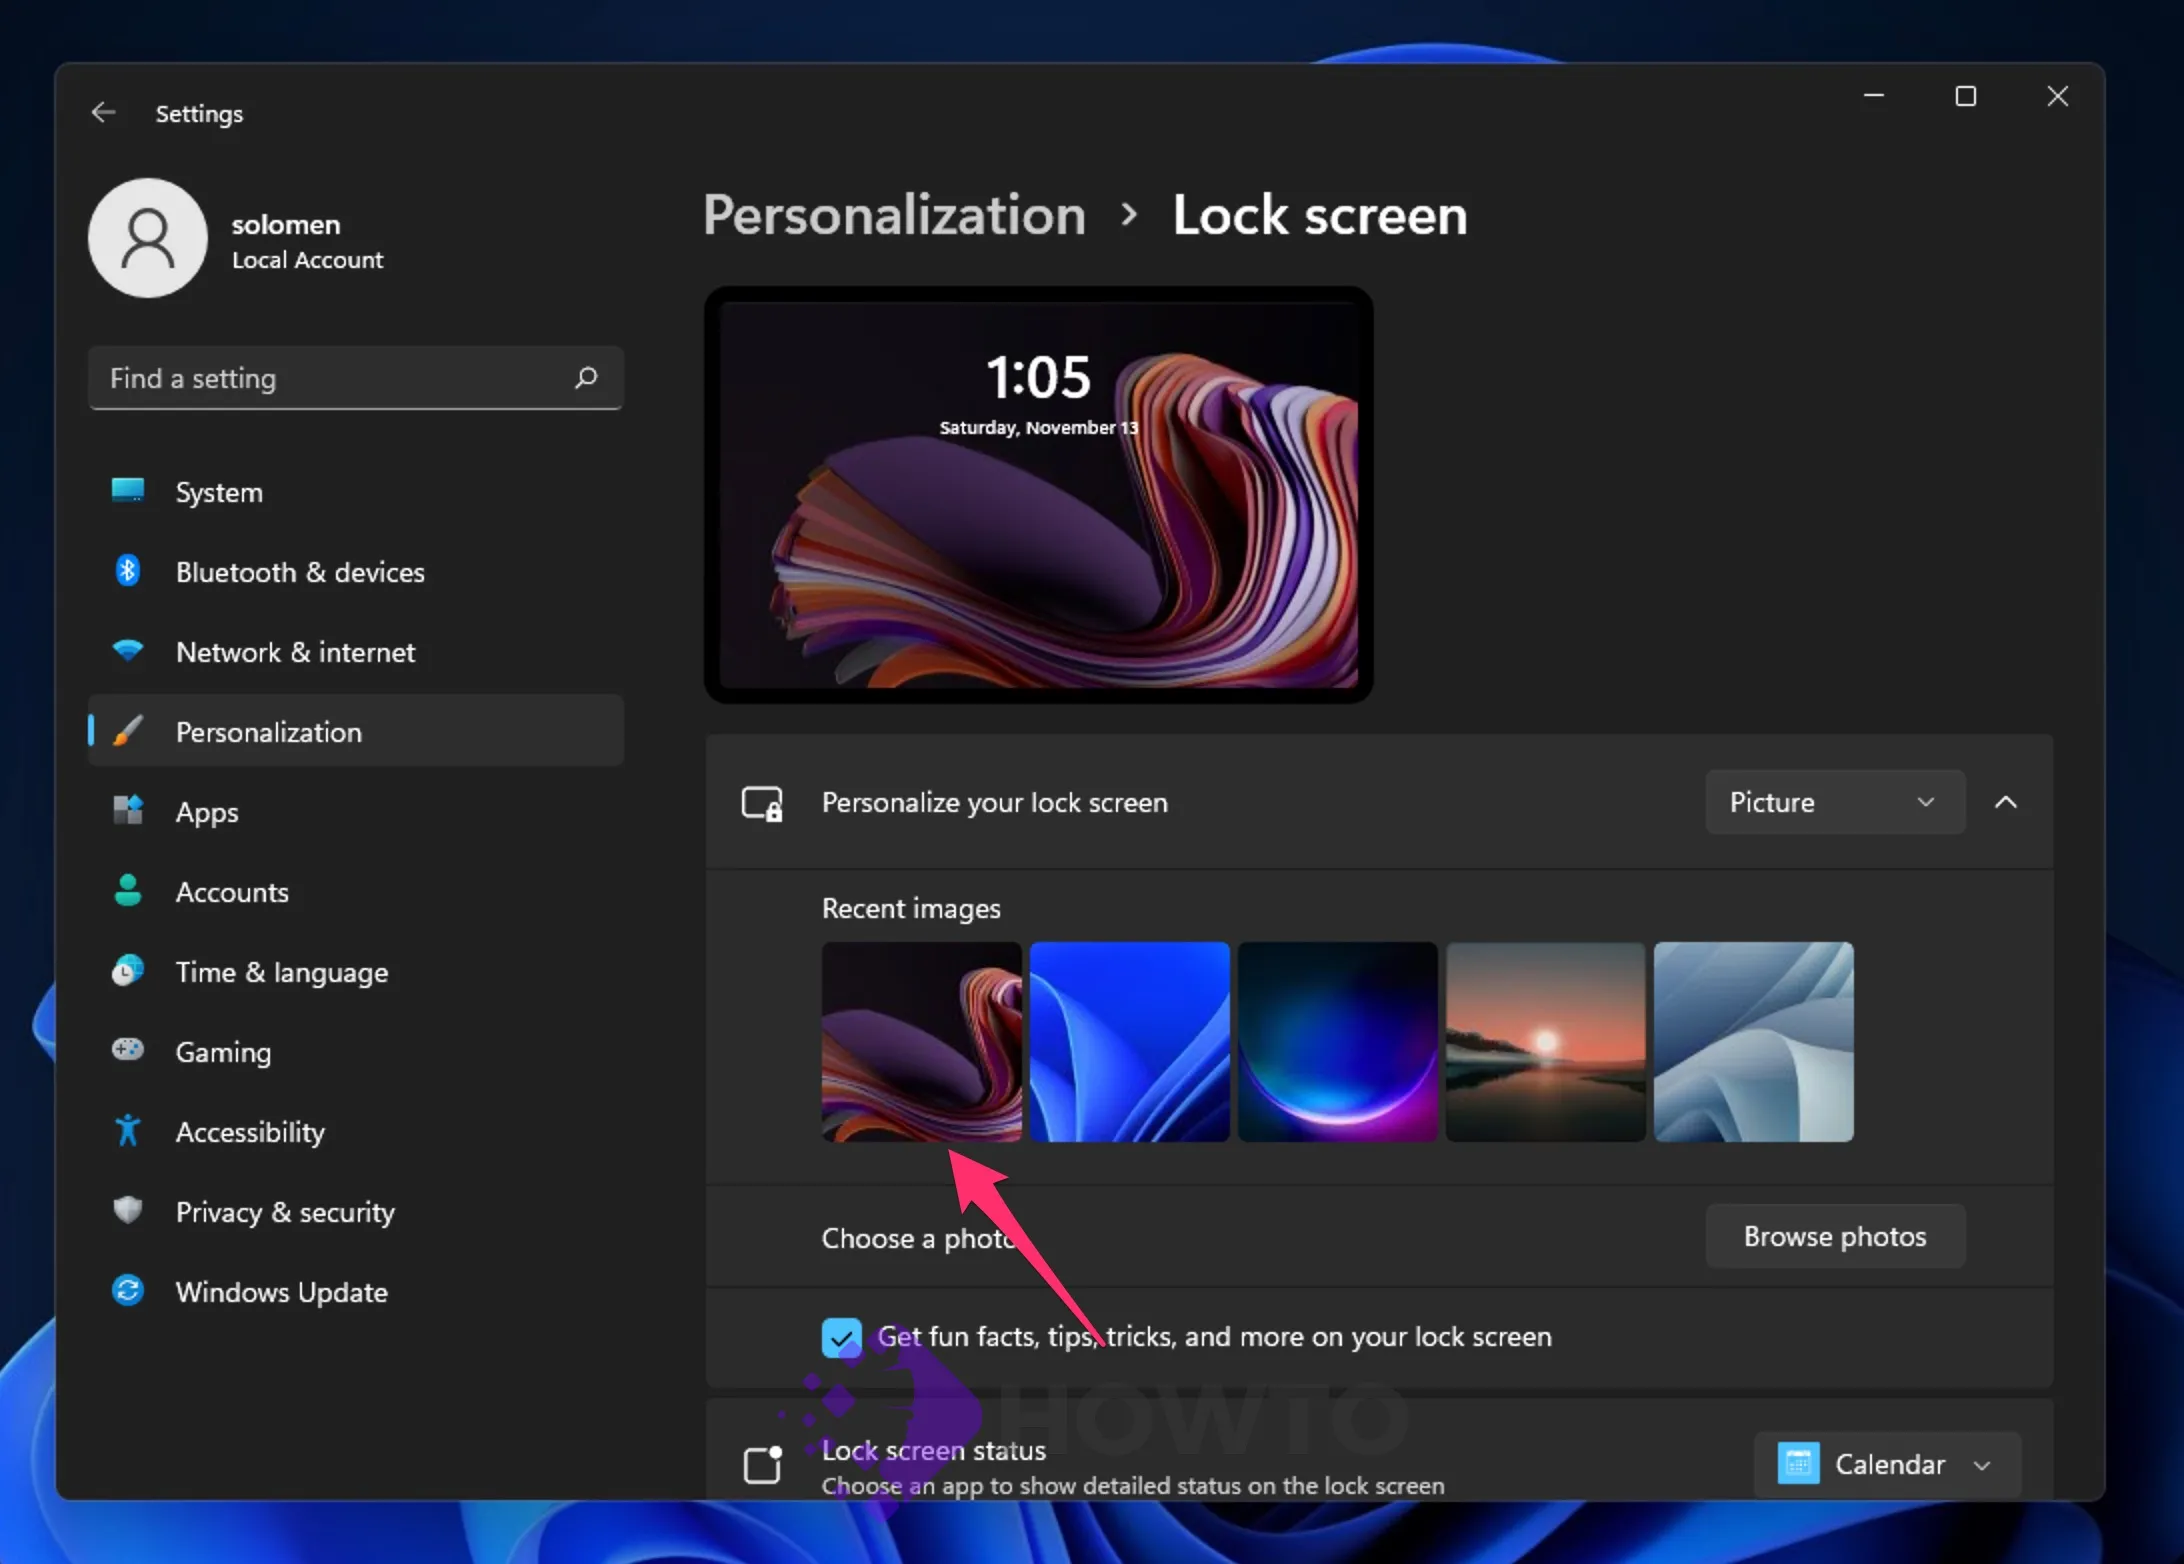Maximize the Settings window
Image resolution: width=2184 pixels, height=1564 pixels.
click(1966, 96)
